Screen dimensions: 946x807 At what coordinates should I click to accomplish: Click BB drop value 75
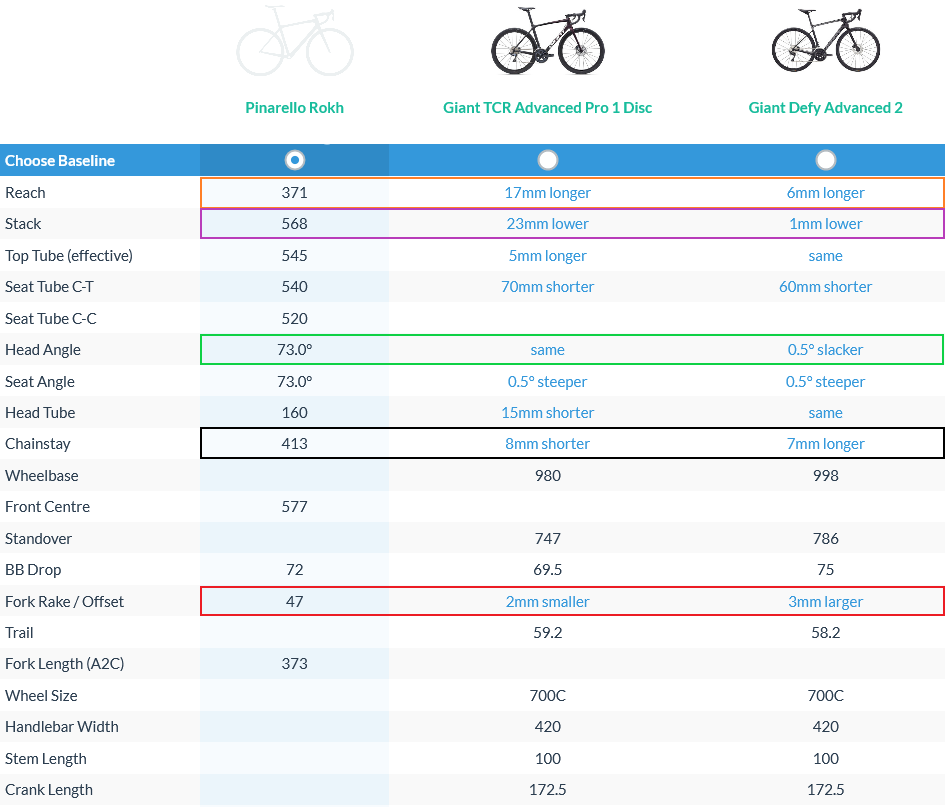click(x=825, y=570)
